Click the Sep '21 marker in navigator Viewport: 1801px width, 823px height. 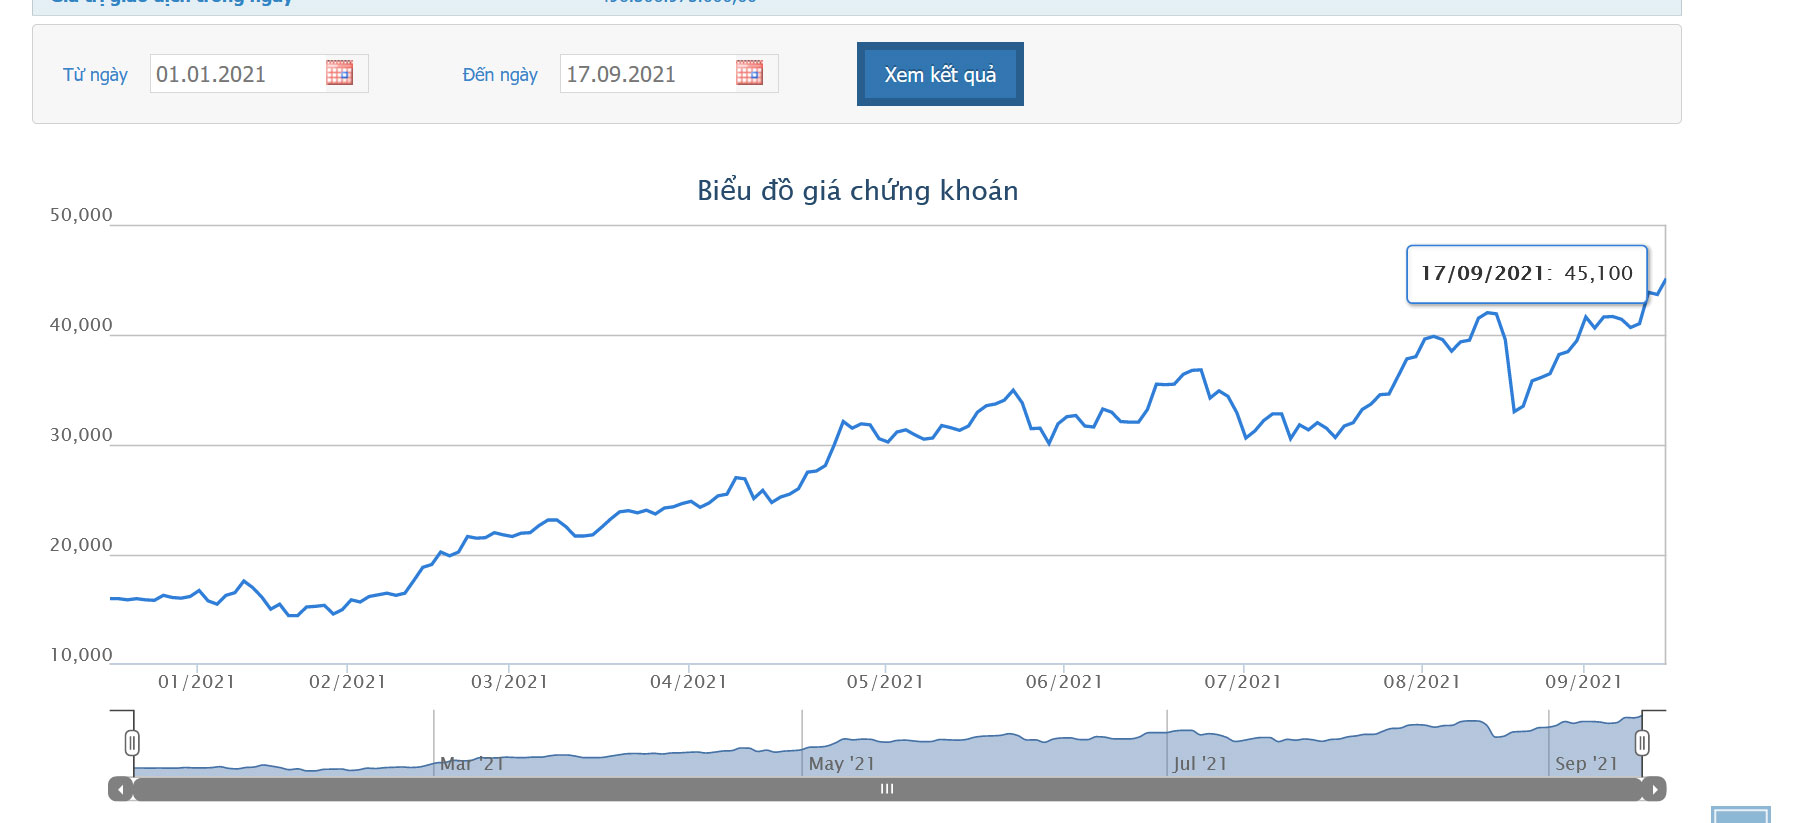coord(1586,764)
